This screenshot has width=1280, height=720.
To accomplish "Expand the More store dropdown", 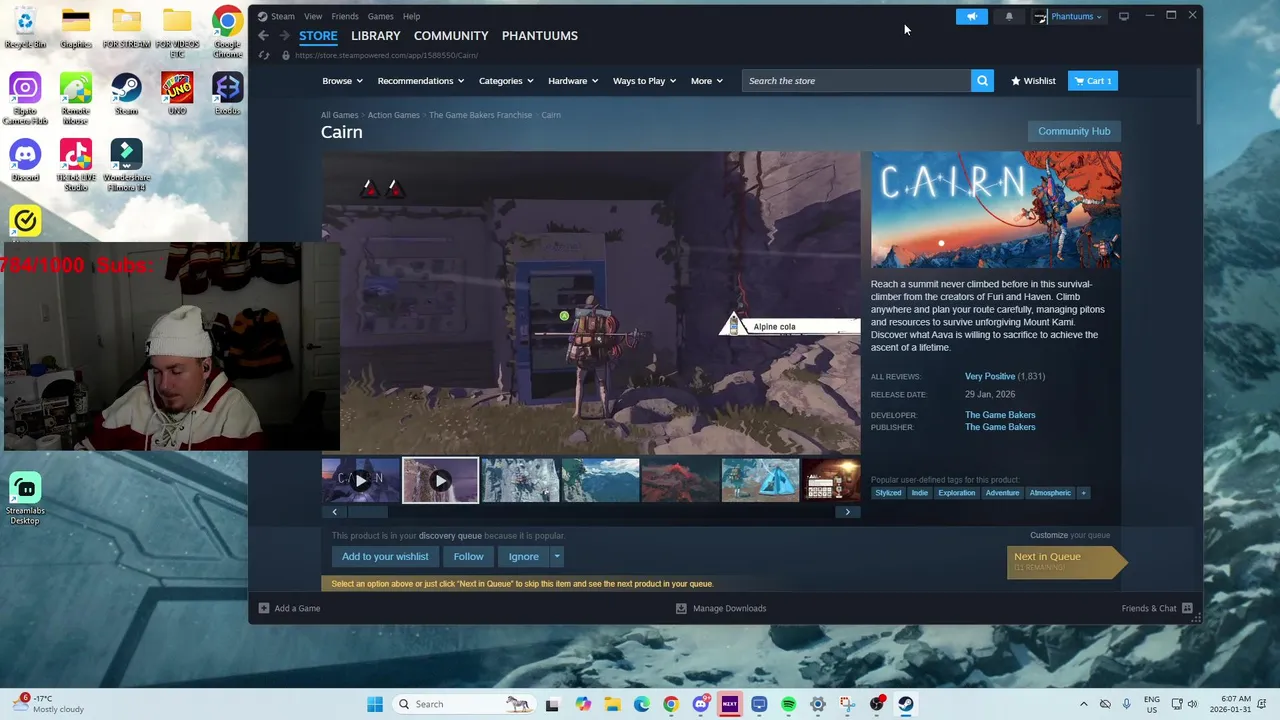I will tap(706, 81).
